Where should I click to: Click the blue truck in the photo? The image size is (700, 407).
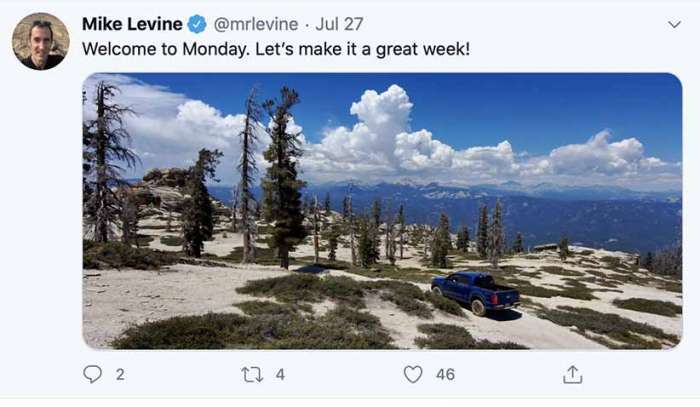(475, 293)
